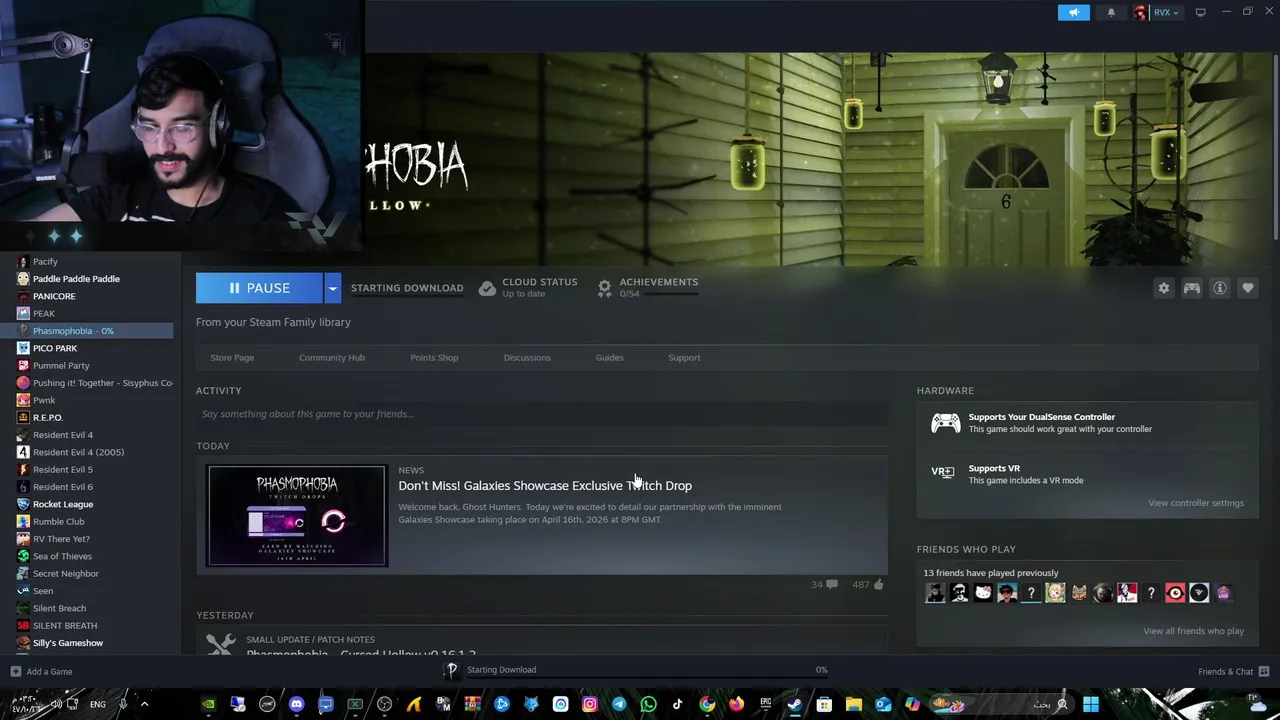Open the Guides tab
This screenshot has width=1280, height=720.
click(609, 357)
